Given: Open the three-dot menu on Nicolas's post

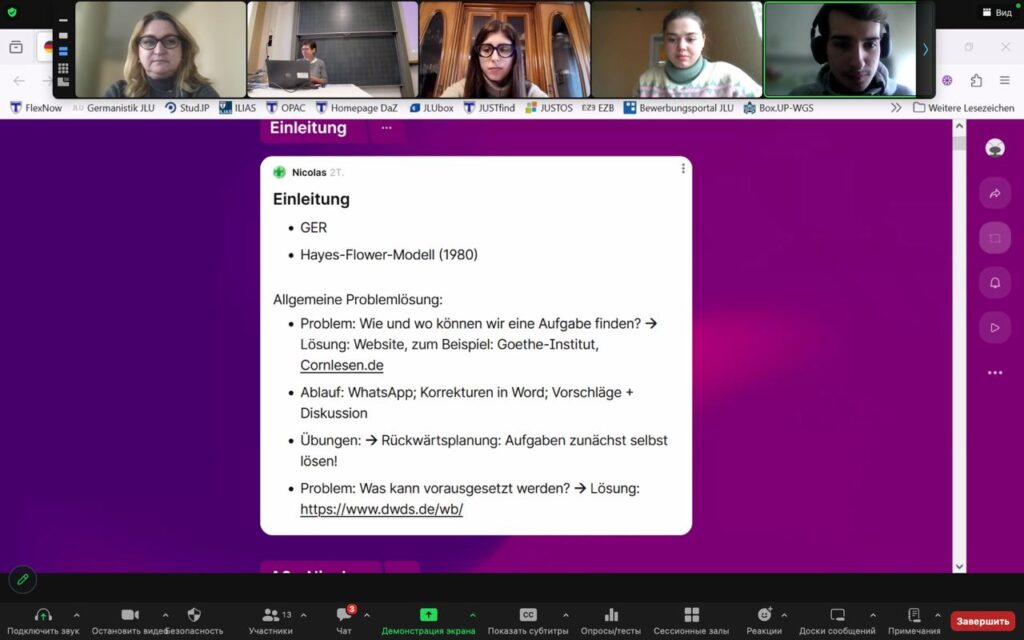Looking at the screenshot, I should [x=683, y=169].
